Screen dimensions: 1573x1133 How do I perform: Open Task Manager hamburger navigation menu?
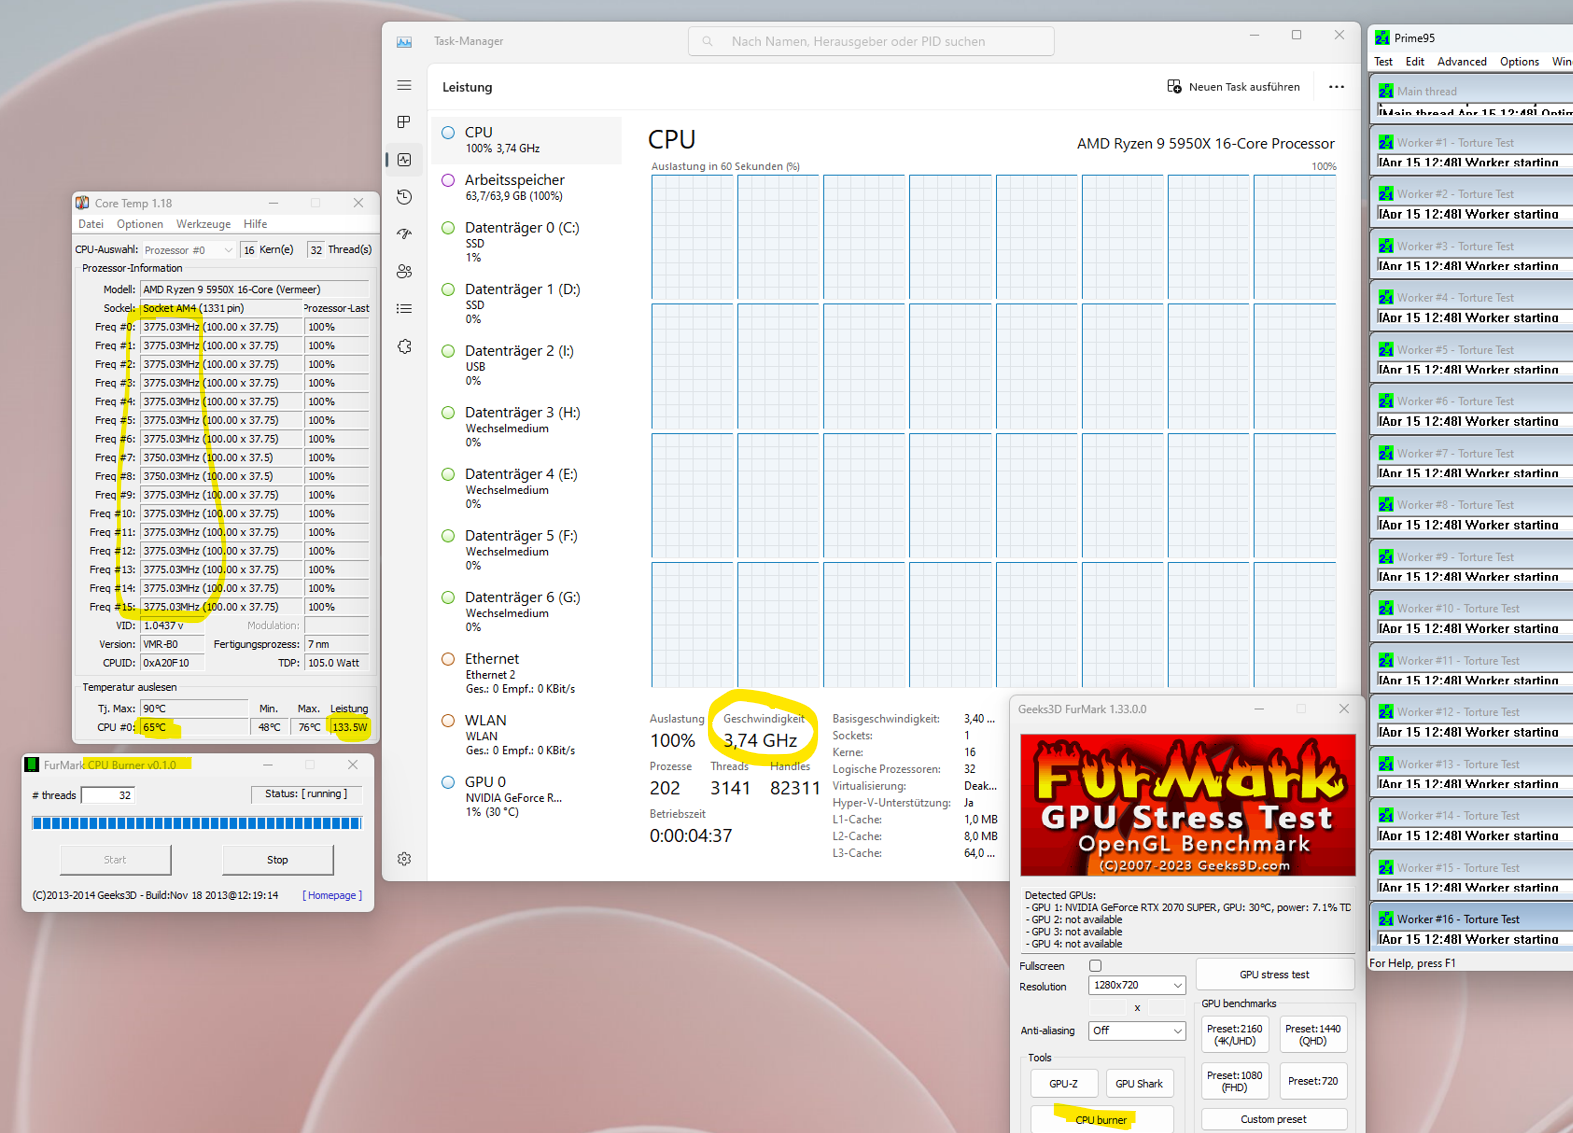(404, 85)
